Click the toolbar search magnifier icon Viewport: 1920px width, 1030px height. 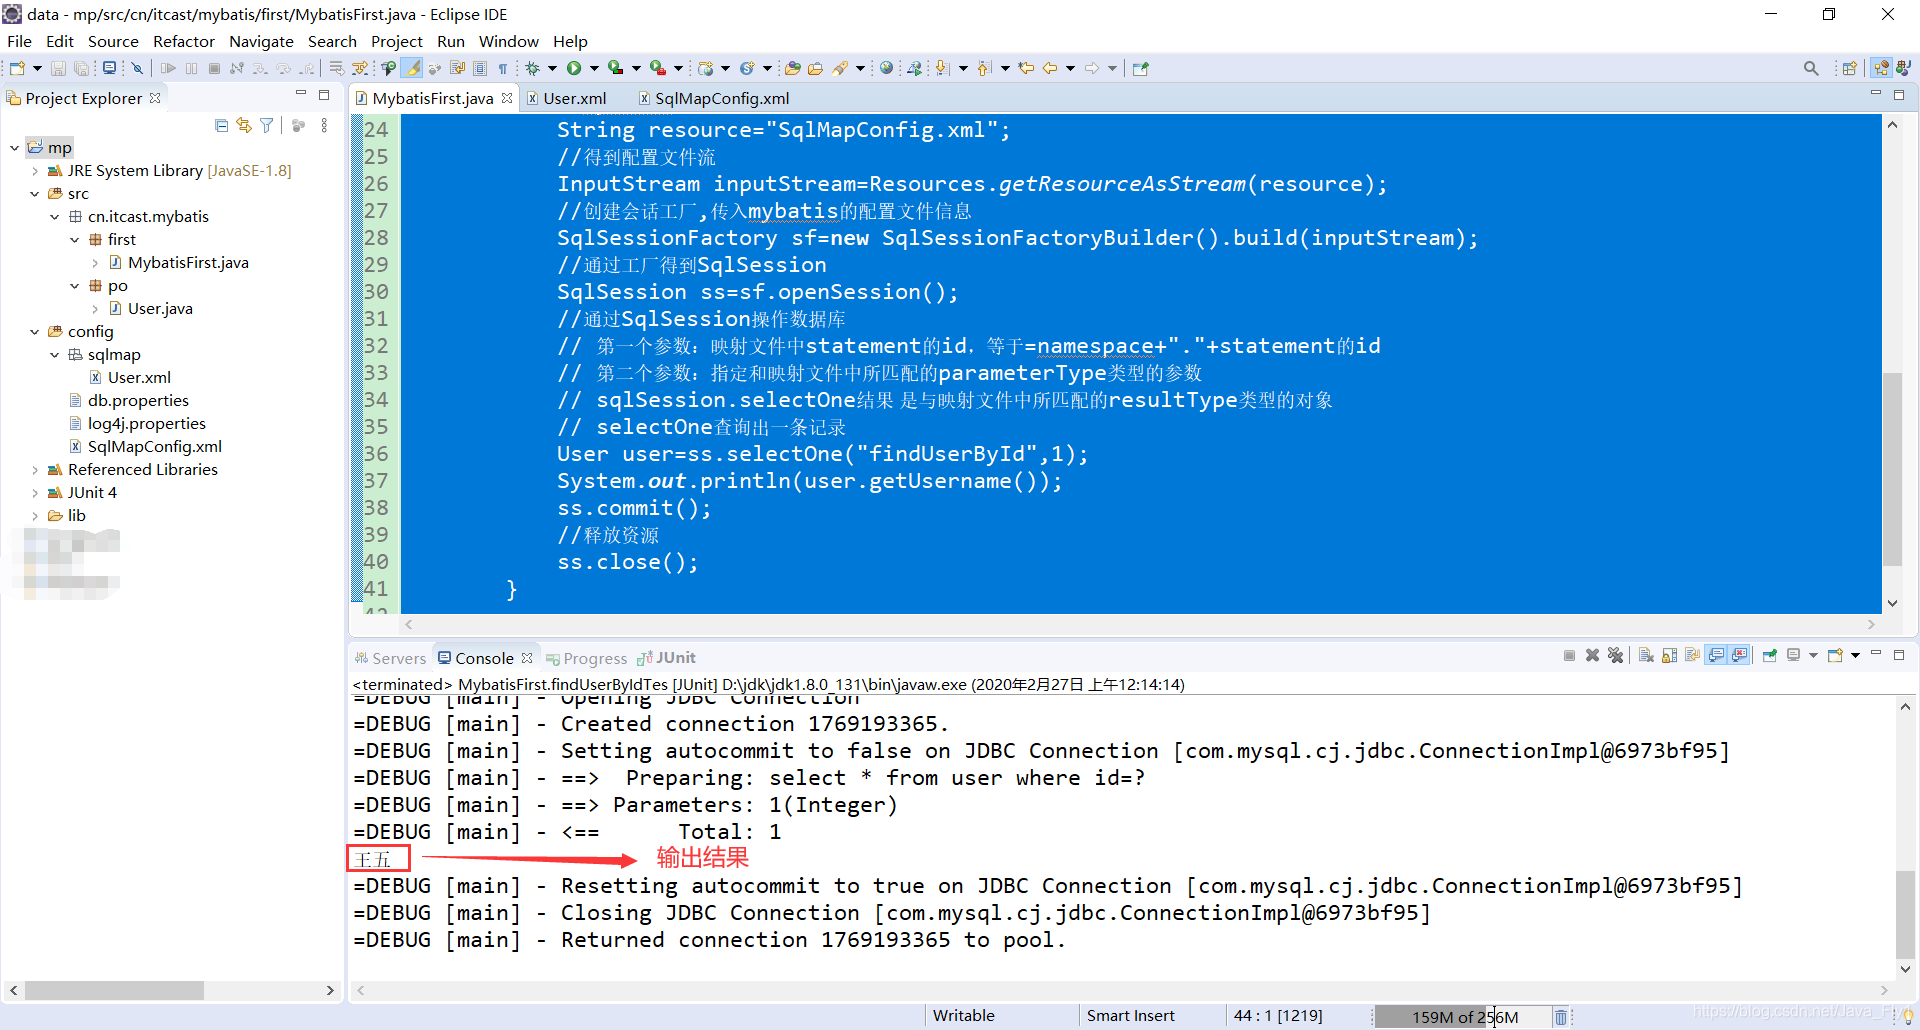point(1811,68)
